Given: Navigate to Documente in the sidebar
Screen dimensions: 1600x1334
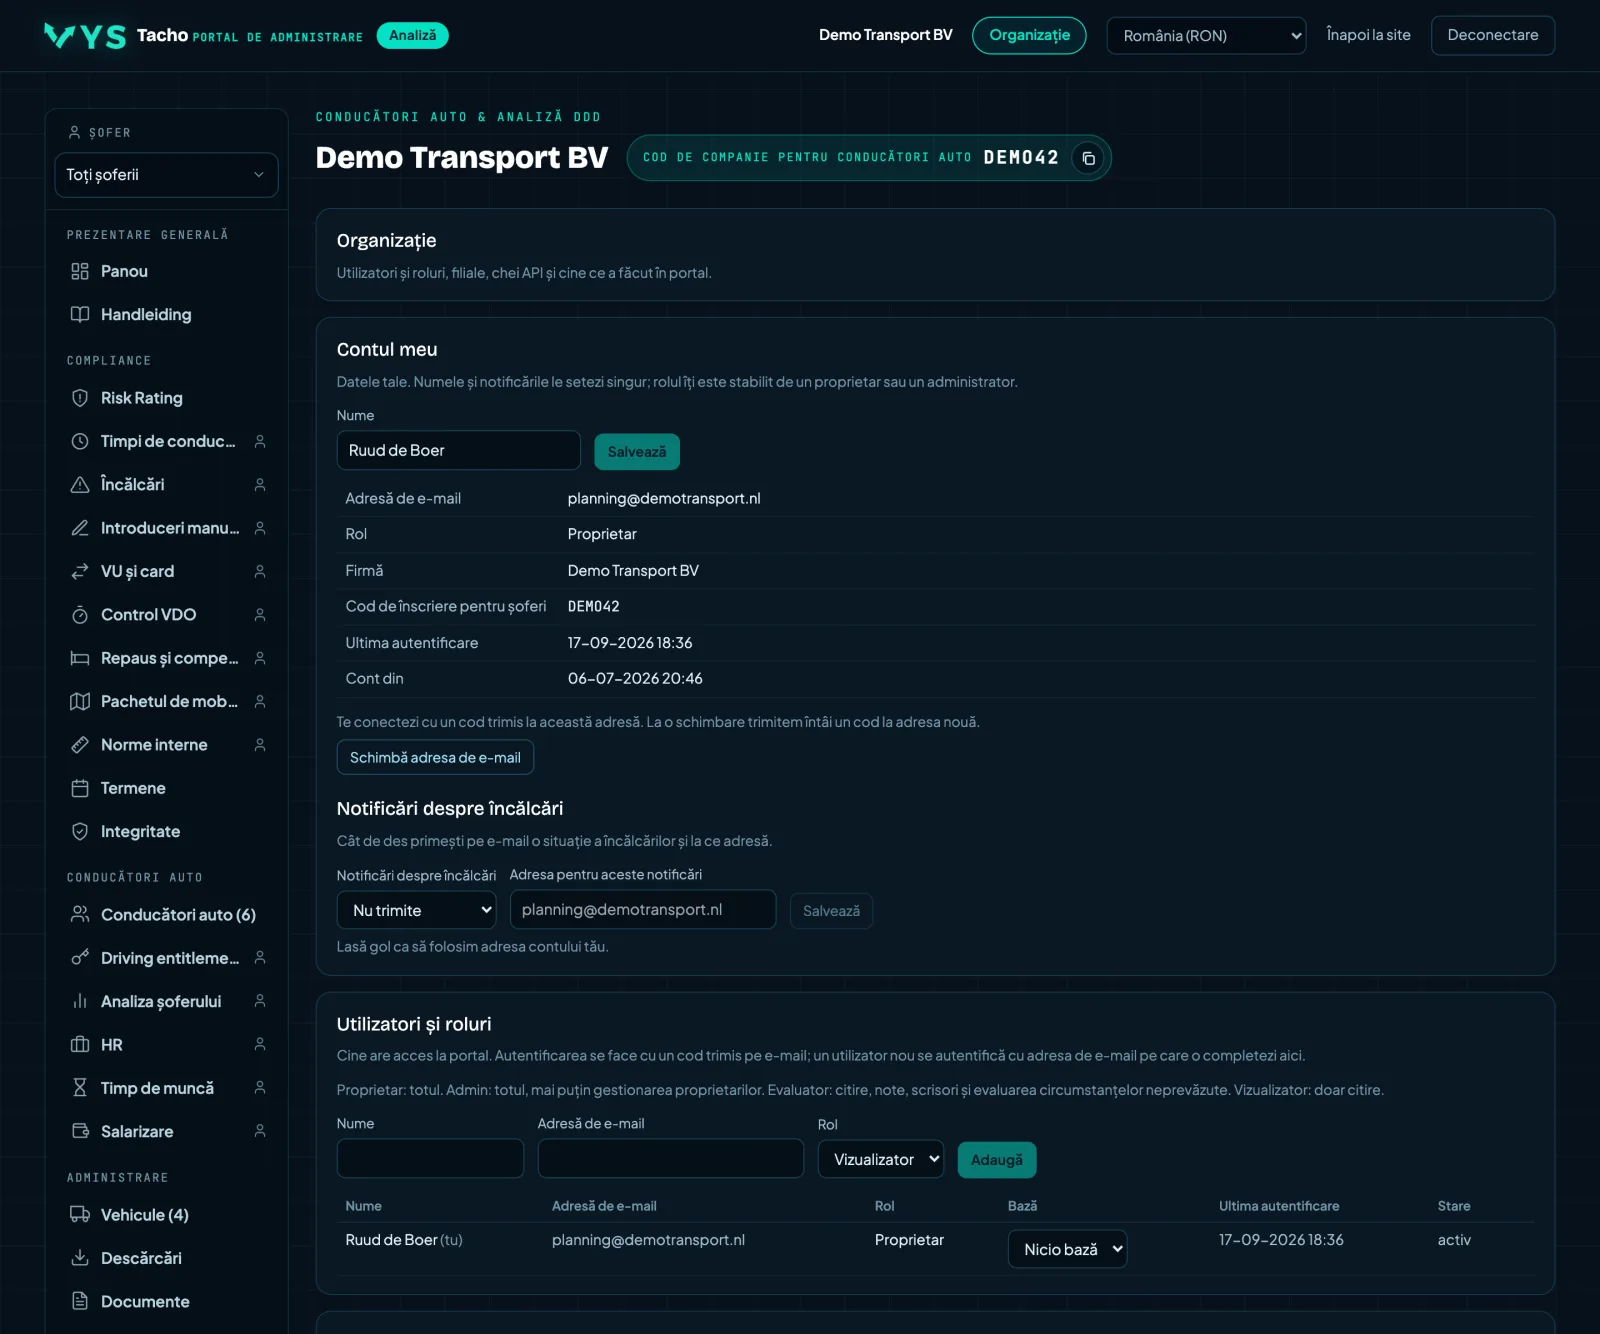Looking at the screenshot, I should 166,1301.
